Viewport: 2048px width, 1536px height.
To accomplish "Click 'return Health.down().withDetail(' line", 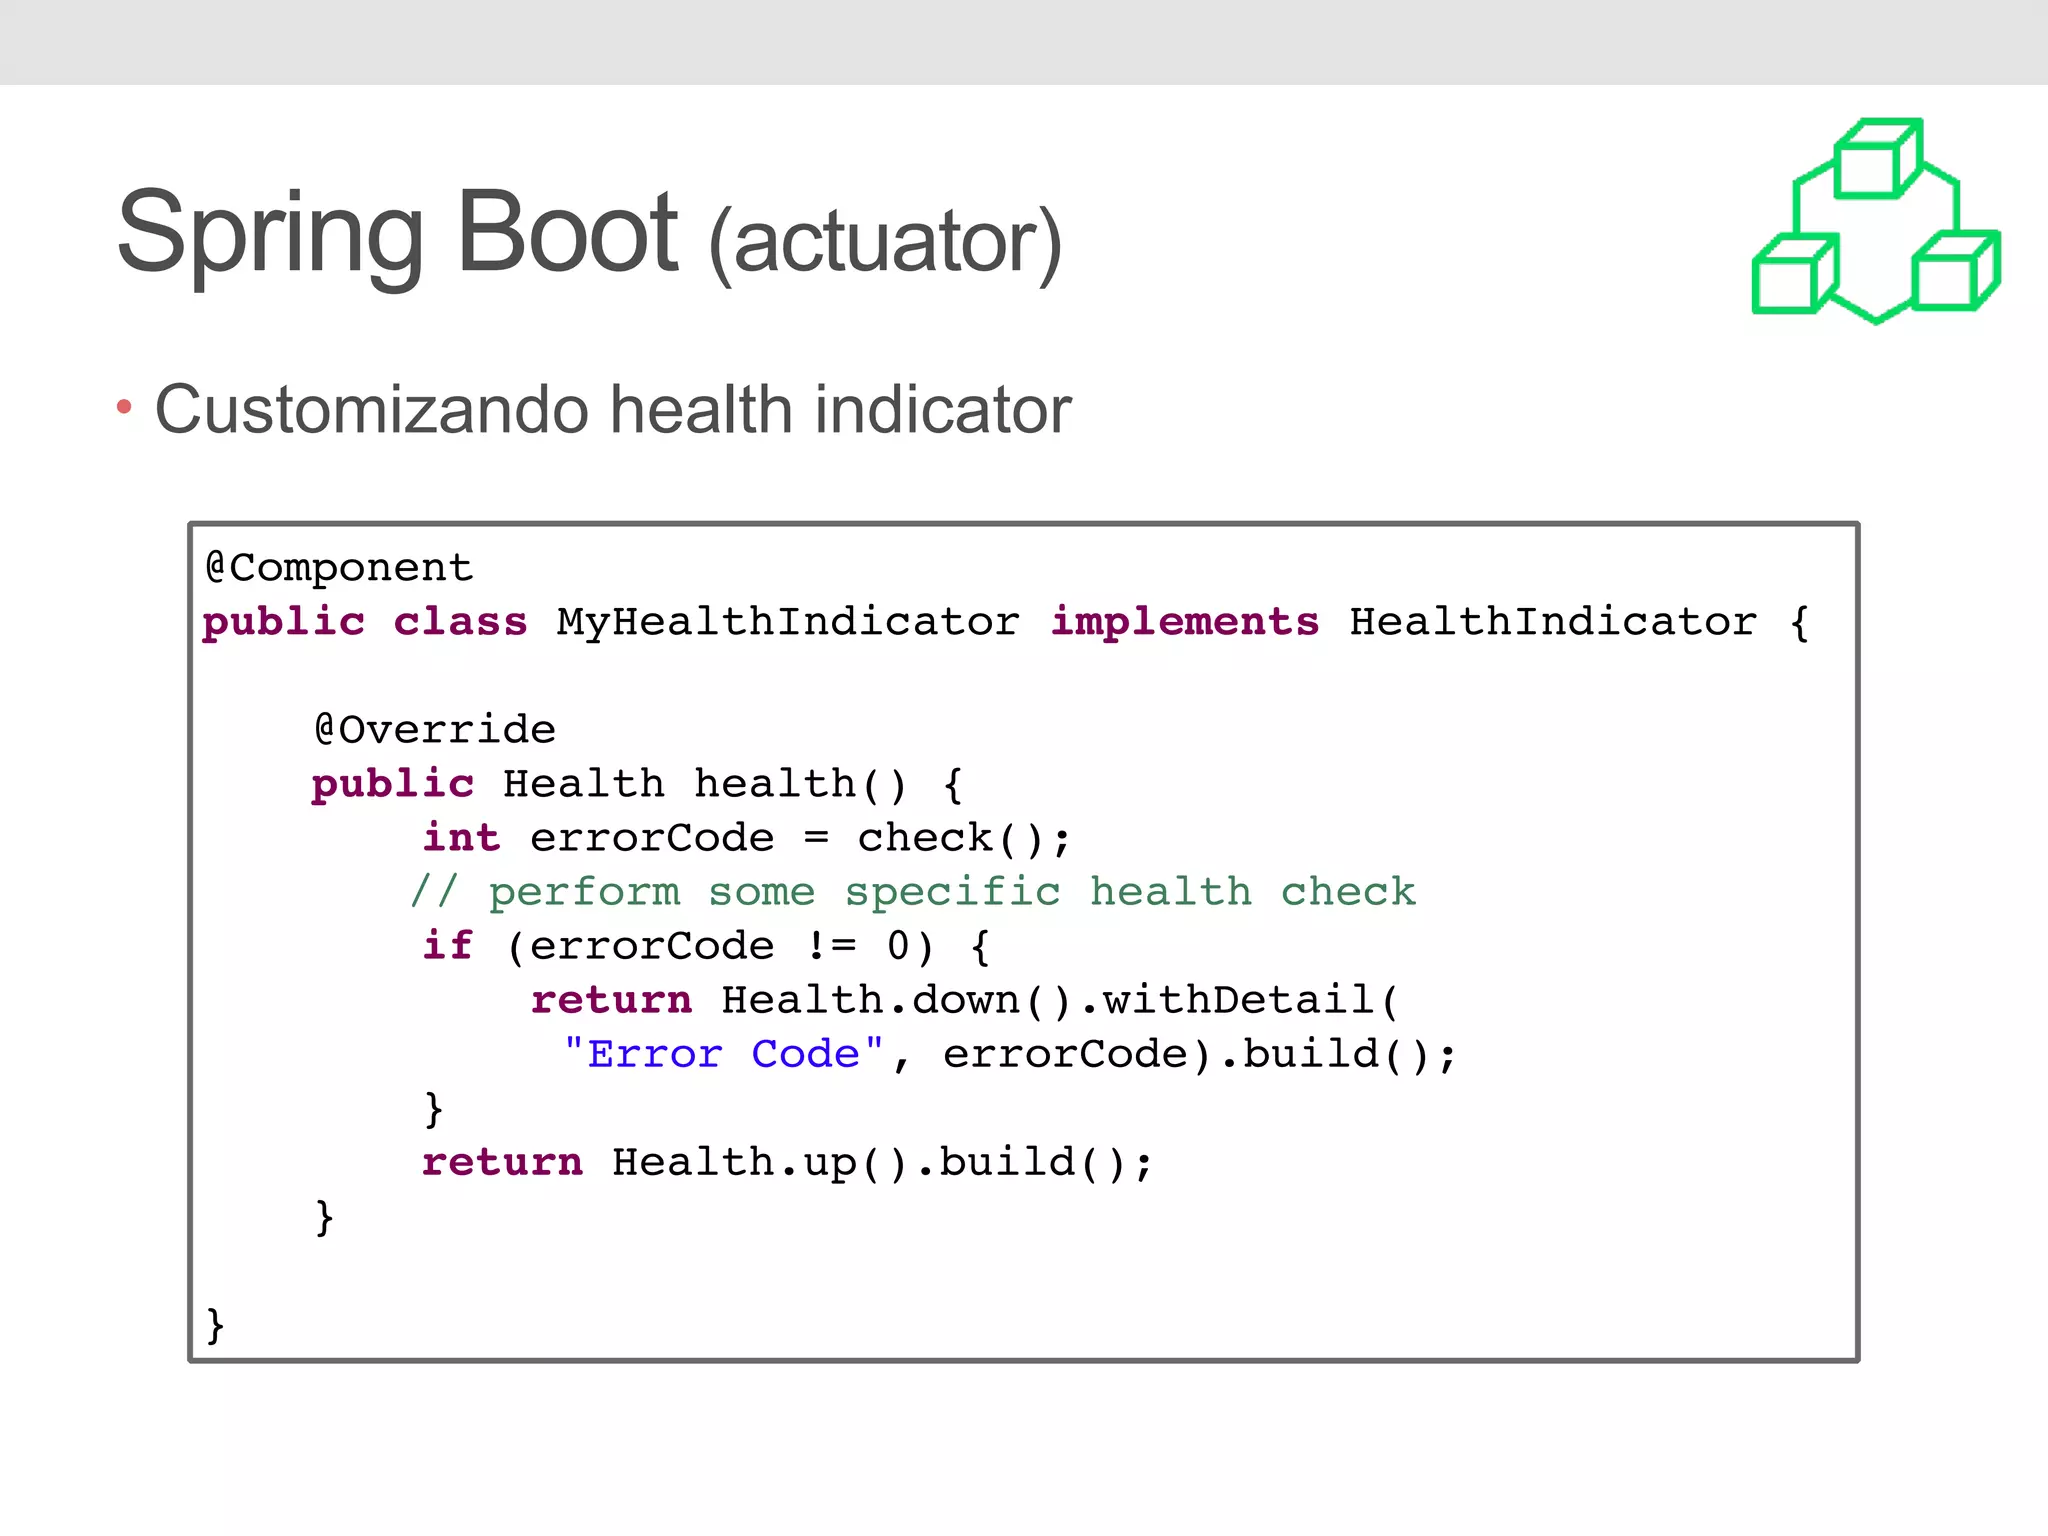I will point(965,1000).
